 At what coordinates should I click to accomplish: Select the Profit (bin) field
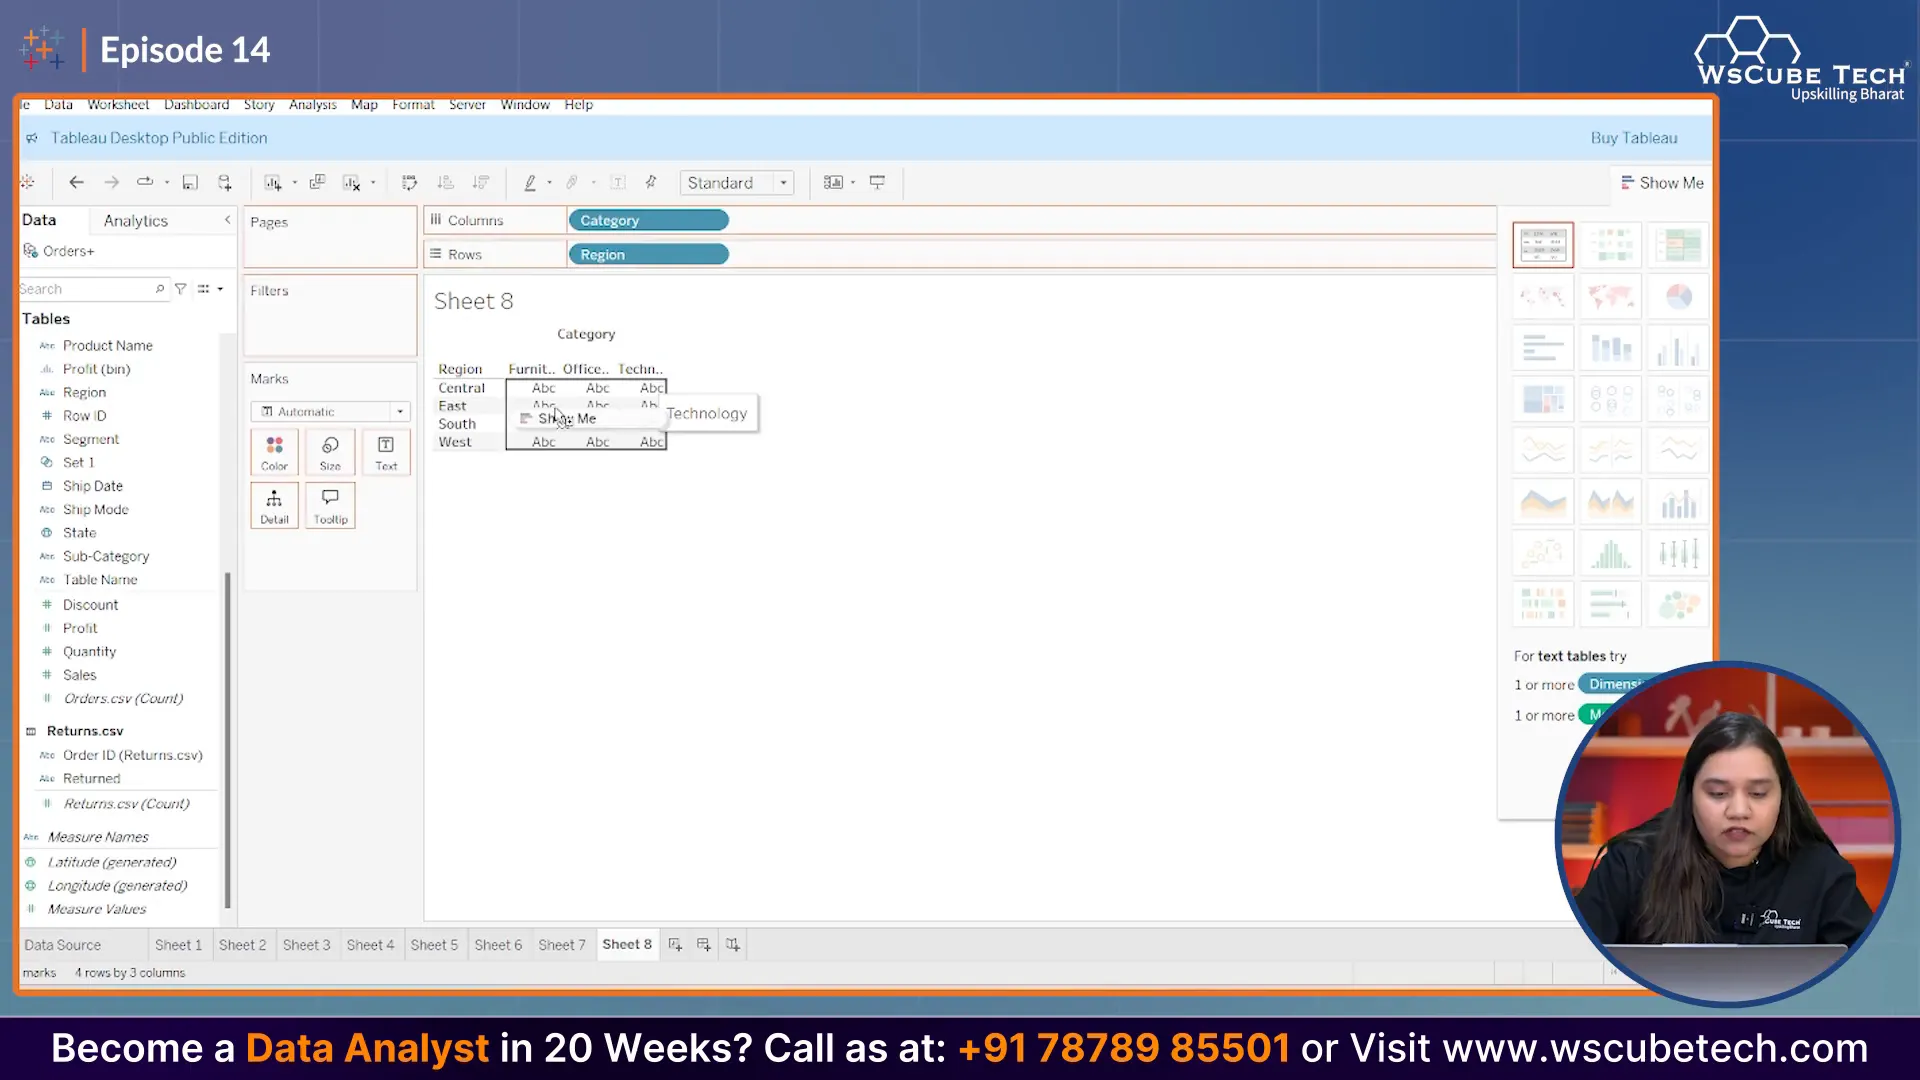96,369
